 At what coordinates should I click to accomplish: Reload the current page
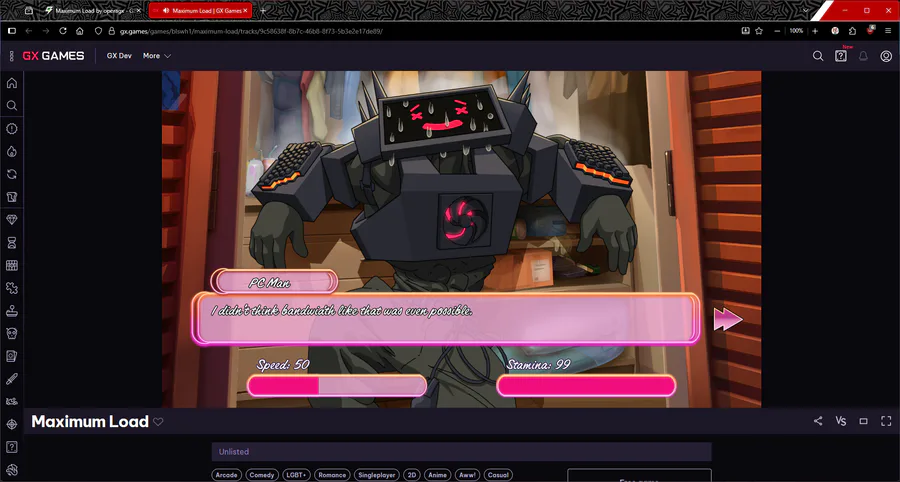(63, 31)
